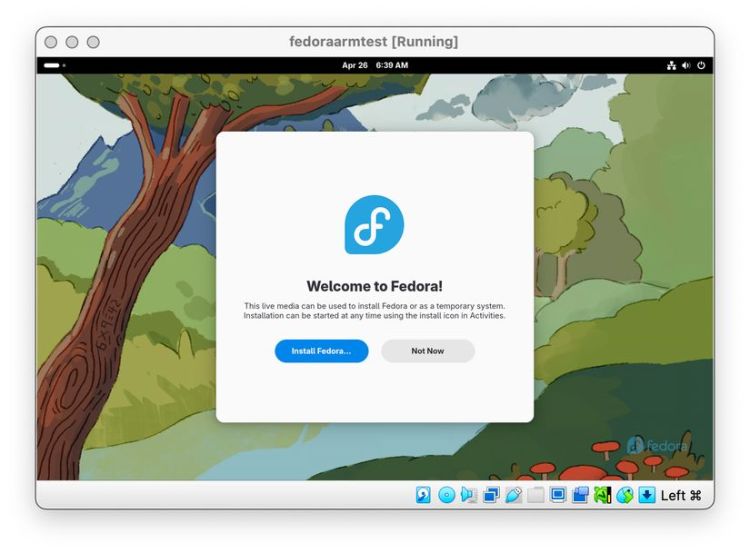Maximize the fedoraarmtest VM window
The height and width of the screenshot is (553, 750).
tap(93, 42)
